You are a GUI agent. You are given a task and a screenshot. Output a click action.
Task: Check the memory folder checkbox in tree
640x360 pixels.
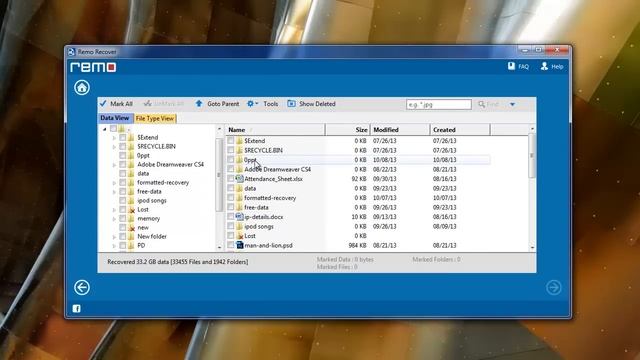122,219
